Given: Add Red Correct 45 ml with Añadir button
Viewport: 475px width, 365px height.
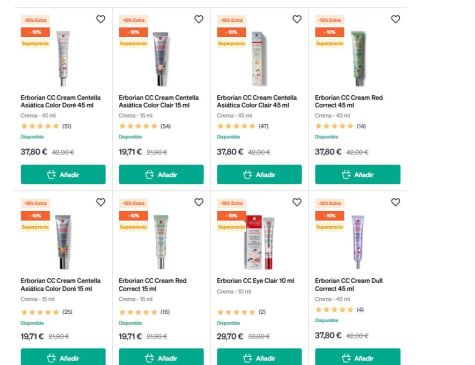Looking at the screenshot, I should (358, 174).
